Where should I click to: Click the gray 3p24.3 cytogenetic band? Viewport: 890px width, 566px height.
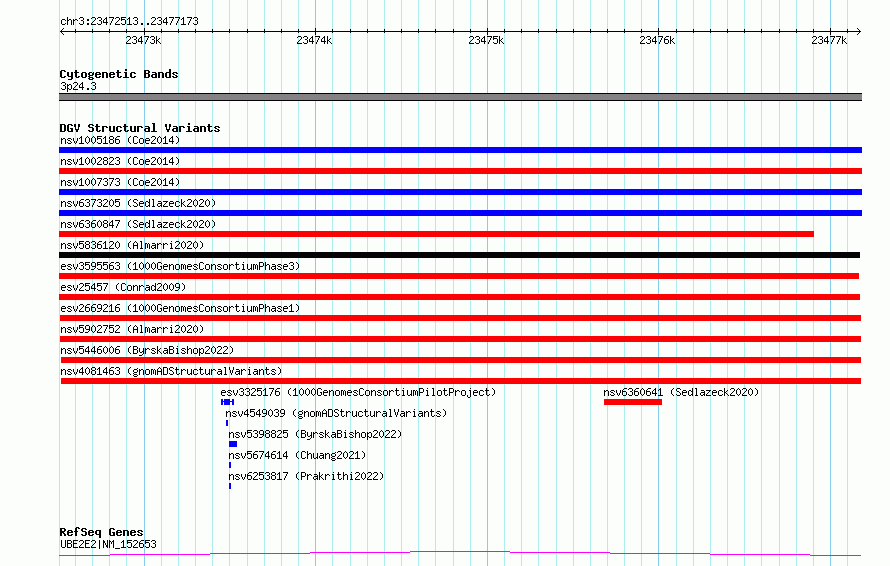460,97
